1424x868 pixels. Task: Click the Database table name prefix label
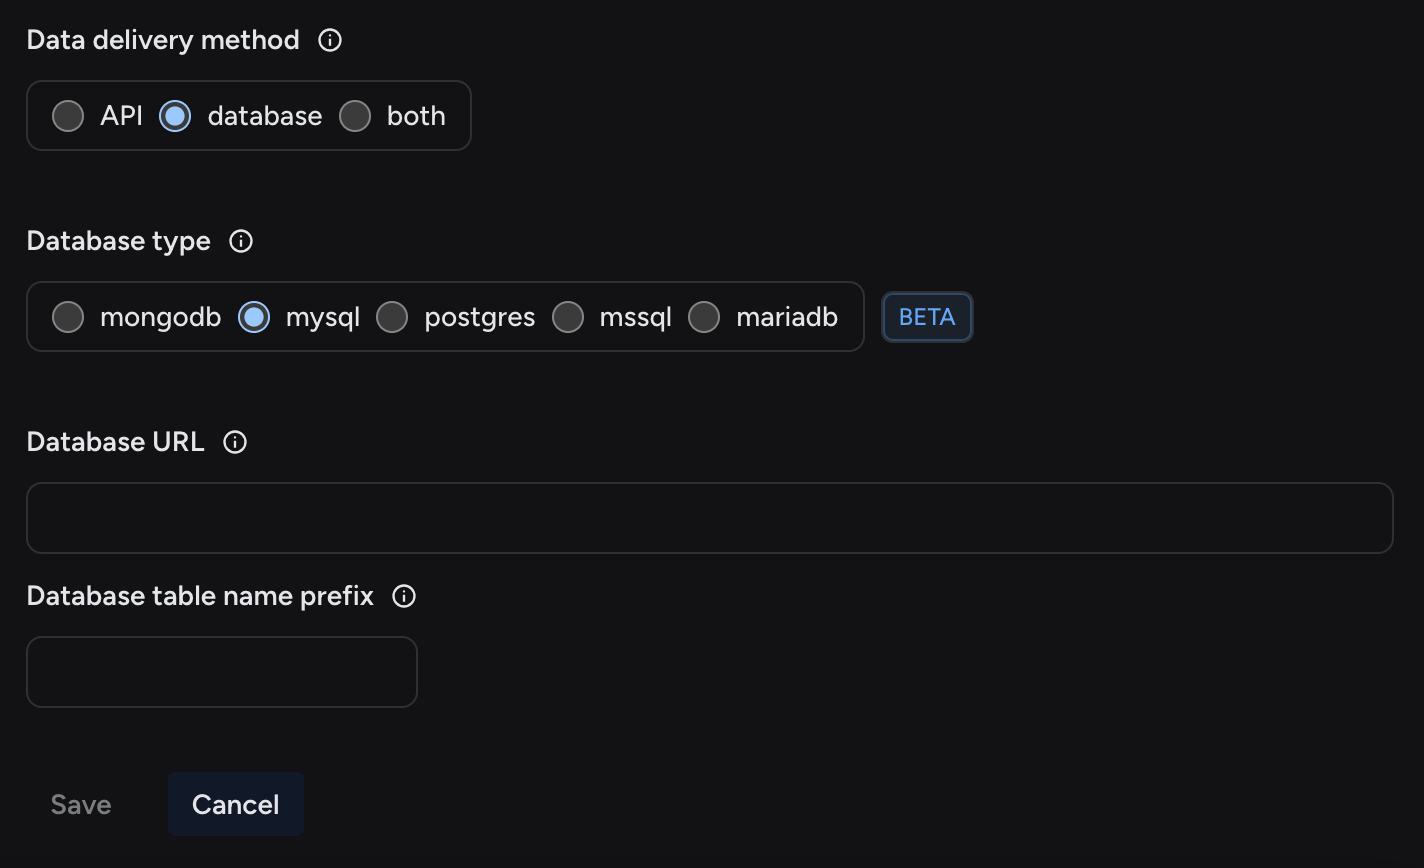(200, 596)
